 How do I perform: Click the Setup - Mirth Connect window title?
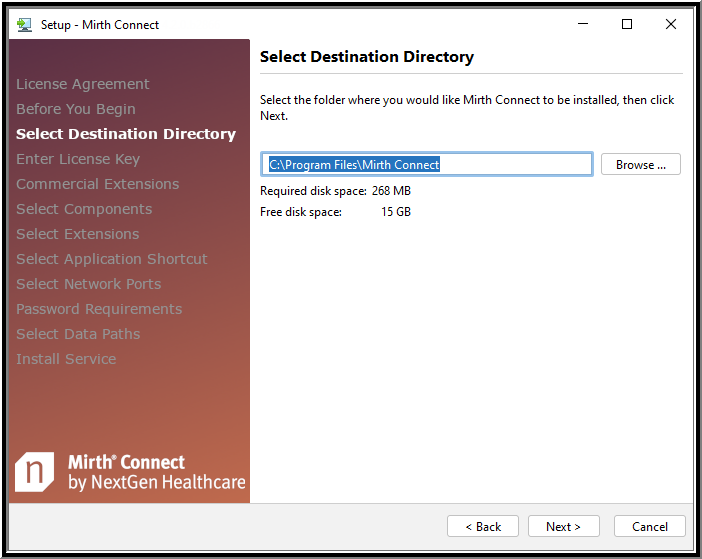coord(100,25)
